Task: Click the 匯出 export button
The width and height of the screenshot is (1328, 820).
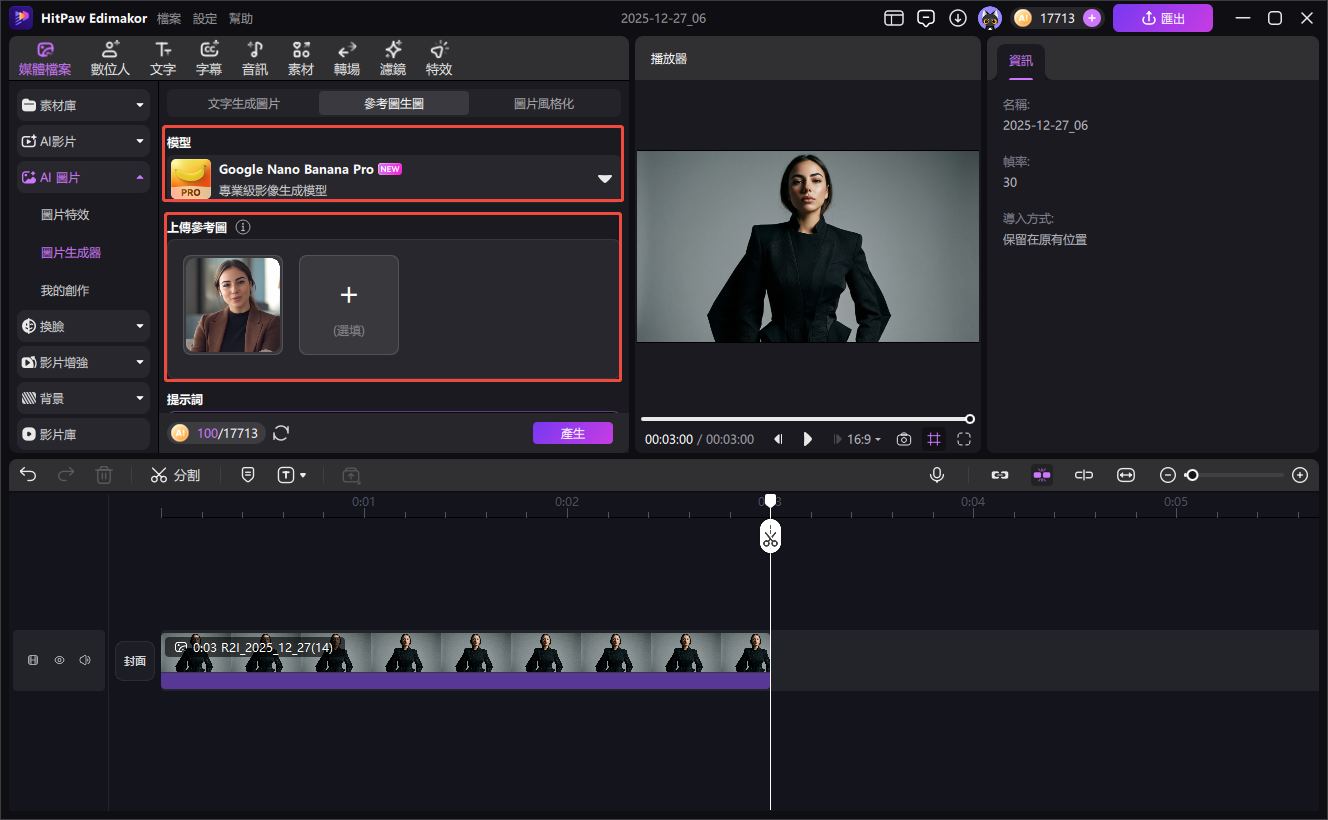Action: tap(1162, 18)
